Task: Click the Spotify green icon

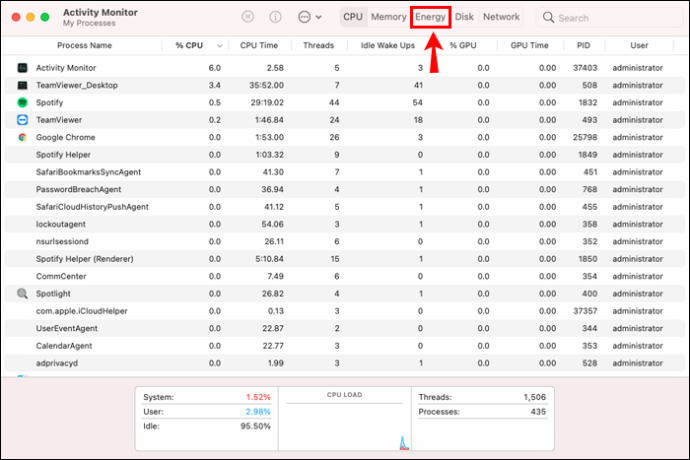Action: [22, 103]
